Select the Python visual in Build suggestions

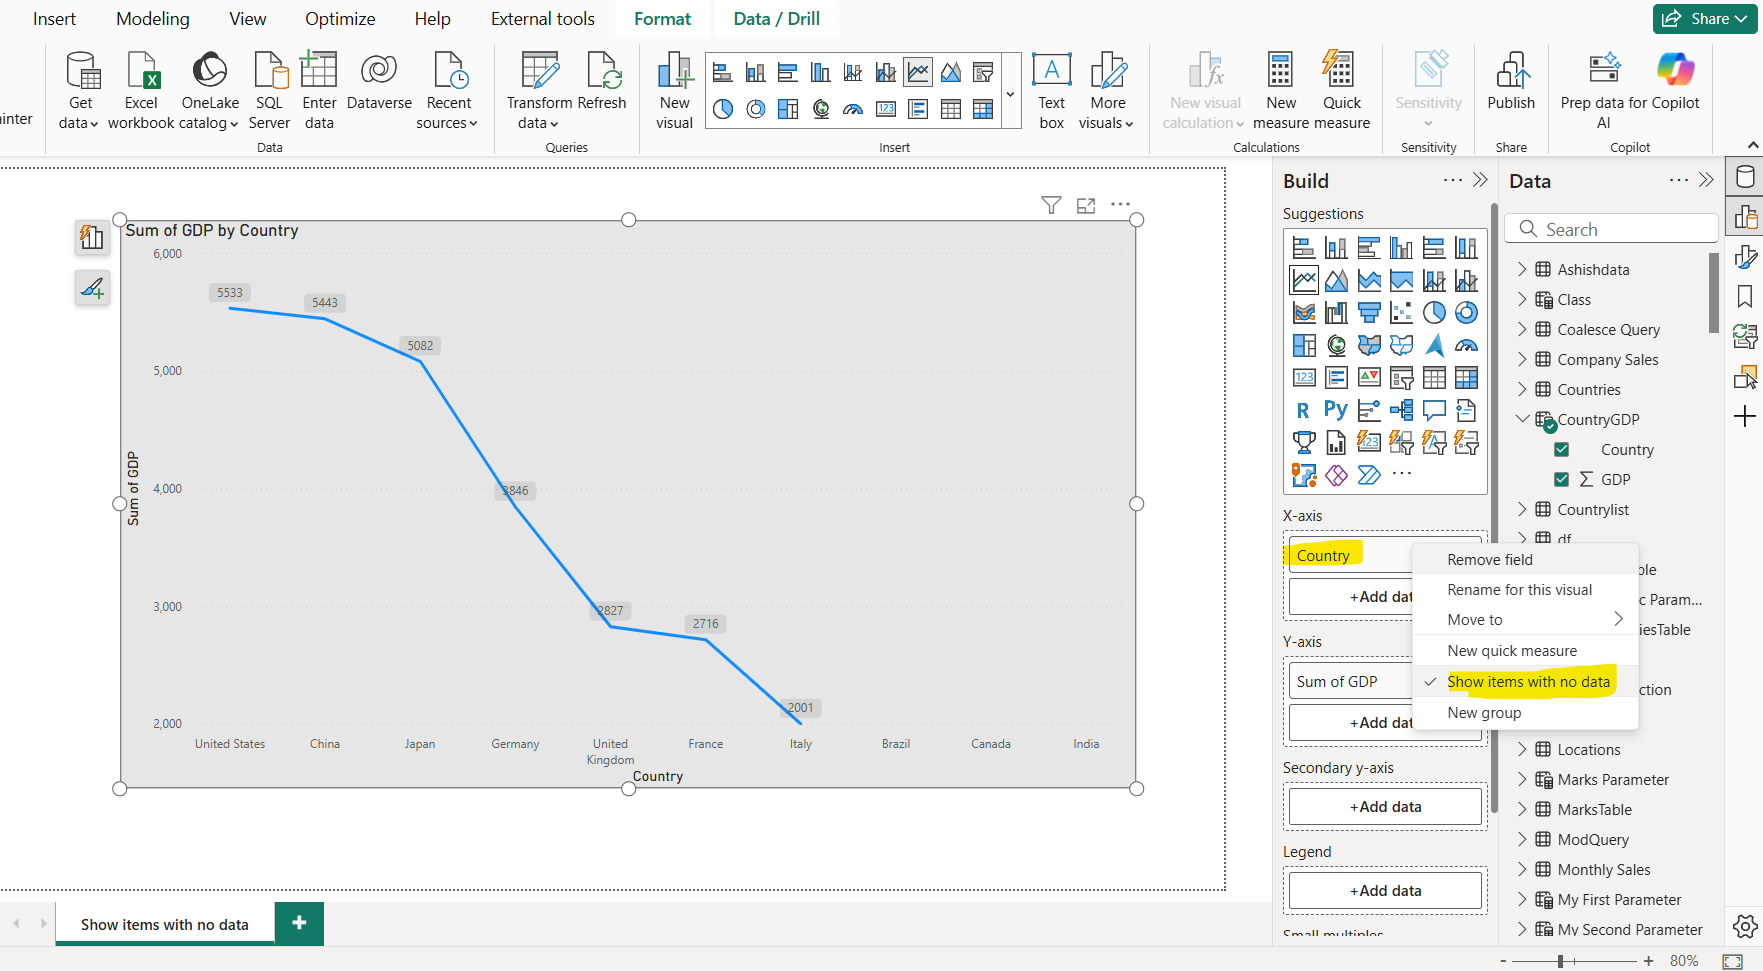[1336, 409]
